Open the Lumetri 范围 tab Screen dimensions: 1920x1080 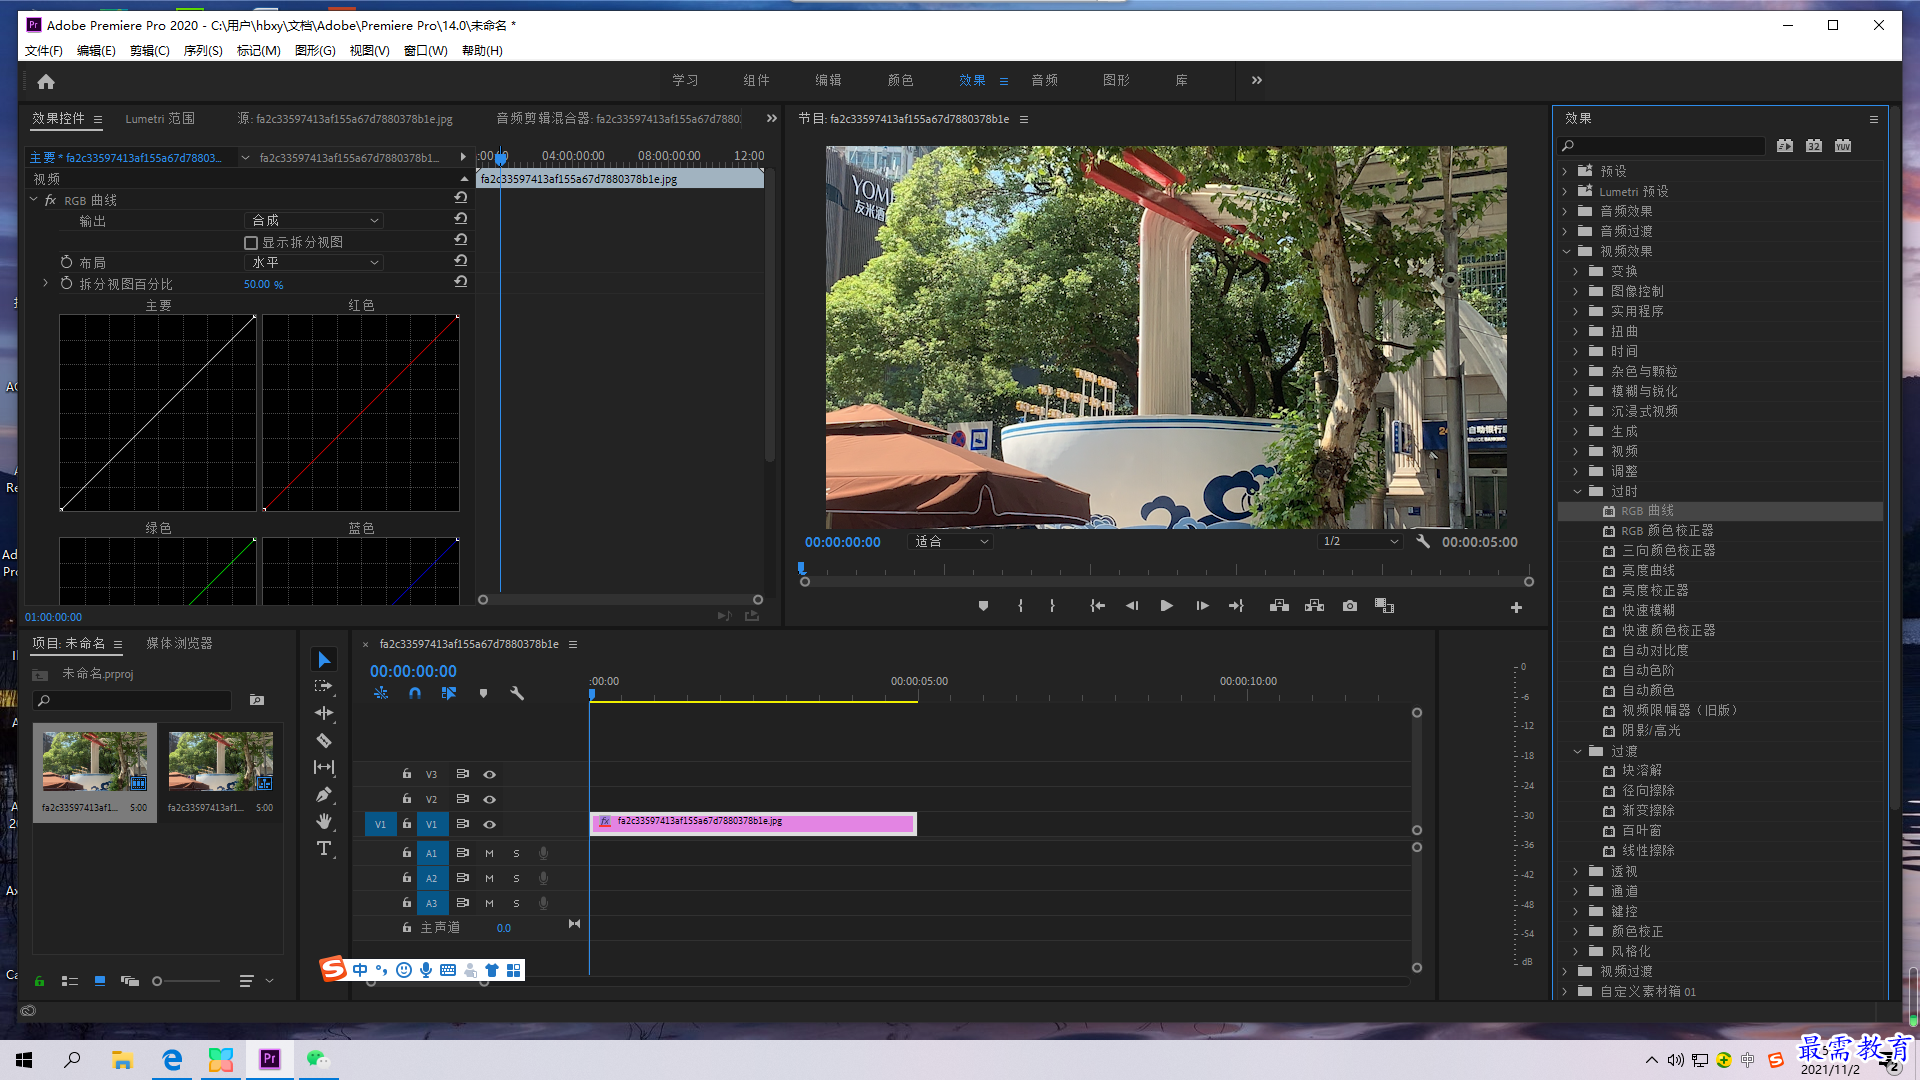(160, 119)
